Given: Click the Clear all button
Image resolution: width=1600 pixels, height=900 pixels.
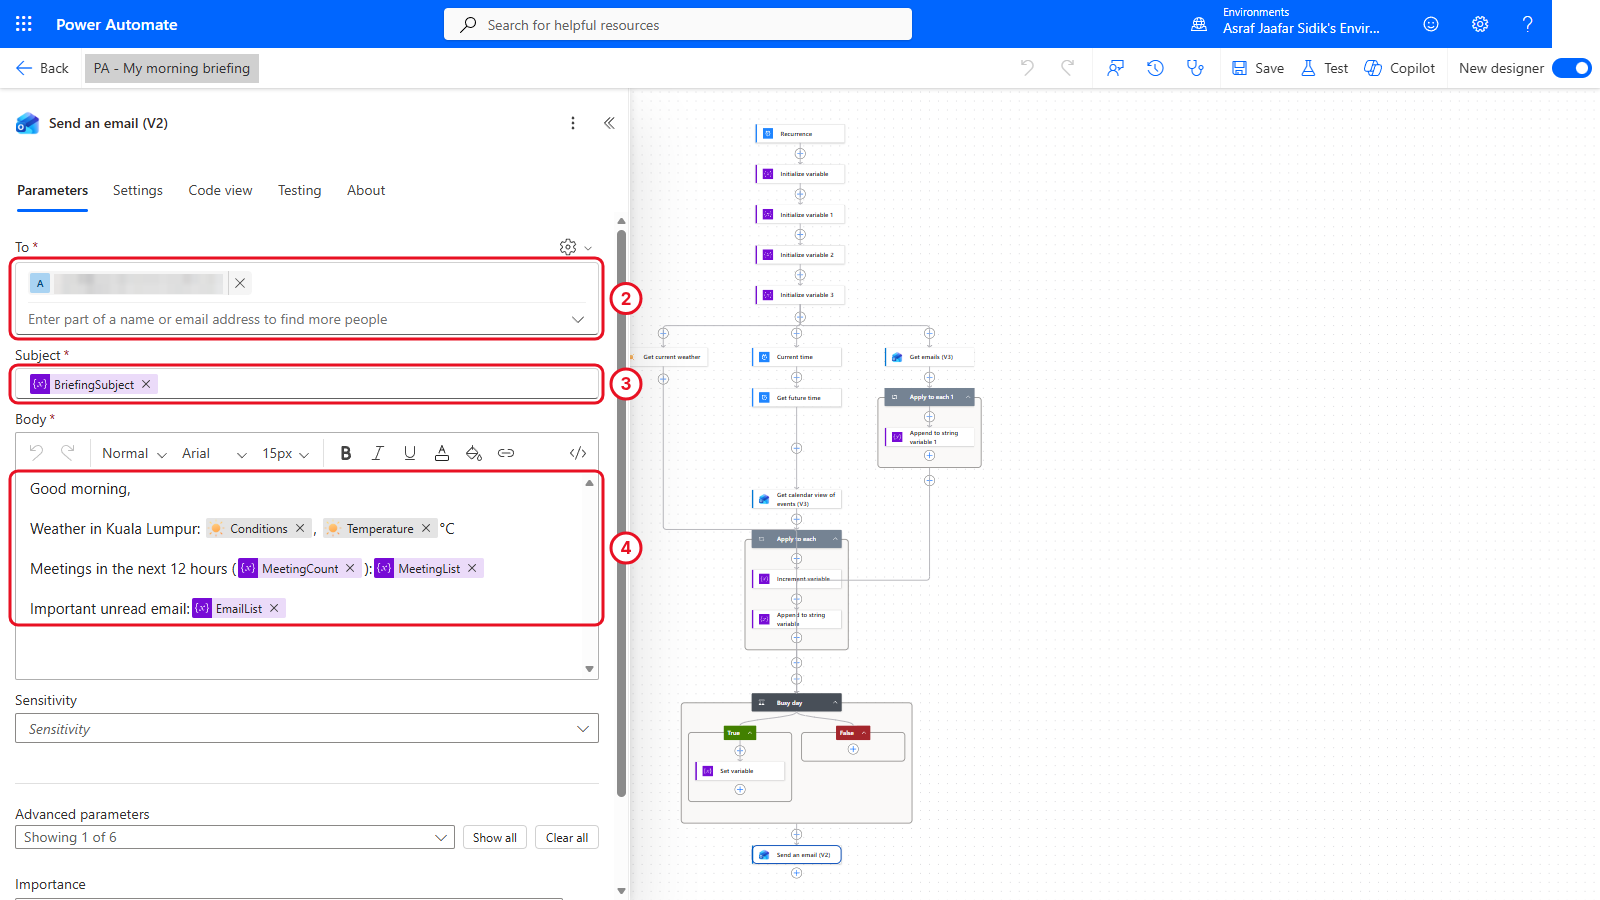Looking at the screenshot, I should (x=567, y=837).
